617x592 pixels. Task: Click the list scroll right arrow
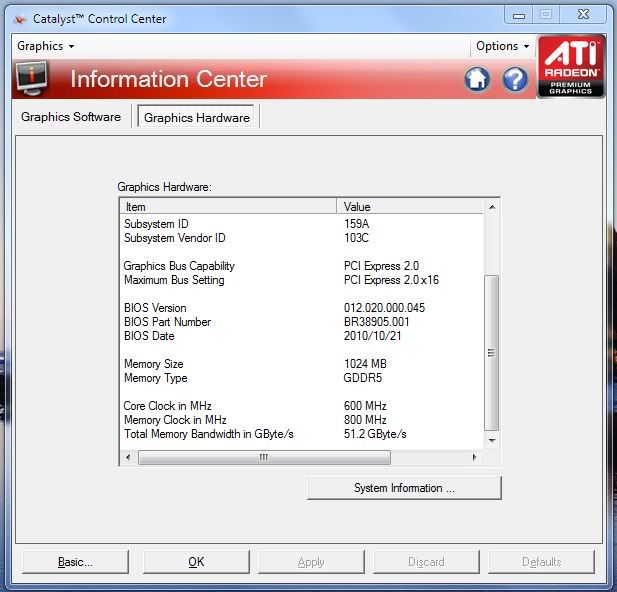point(475,457)
